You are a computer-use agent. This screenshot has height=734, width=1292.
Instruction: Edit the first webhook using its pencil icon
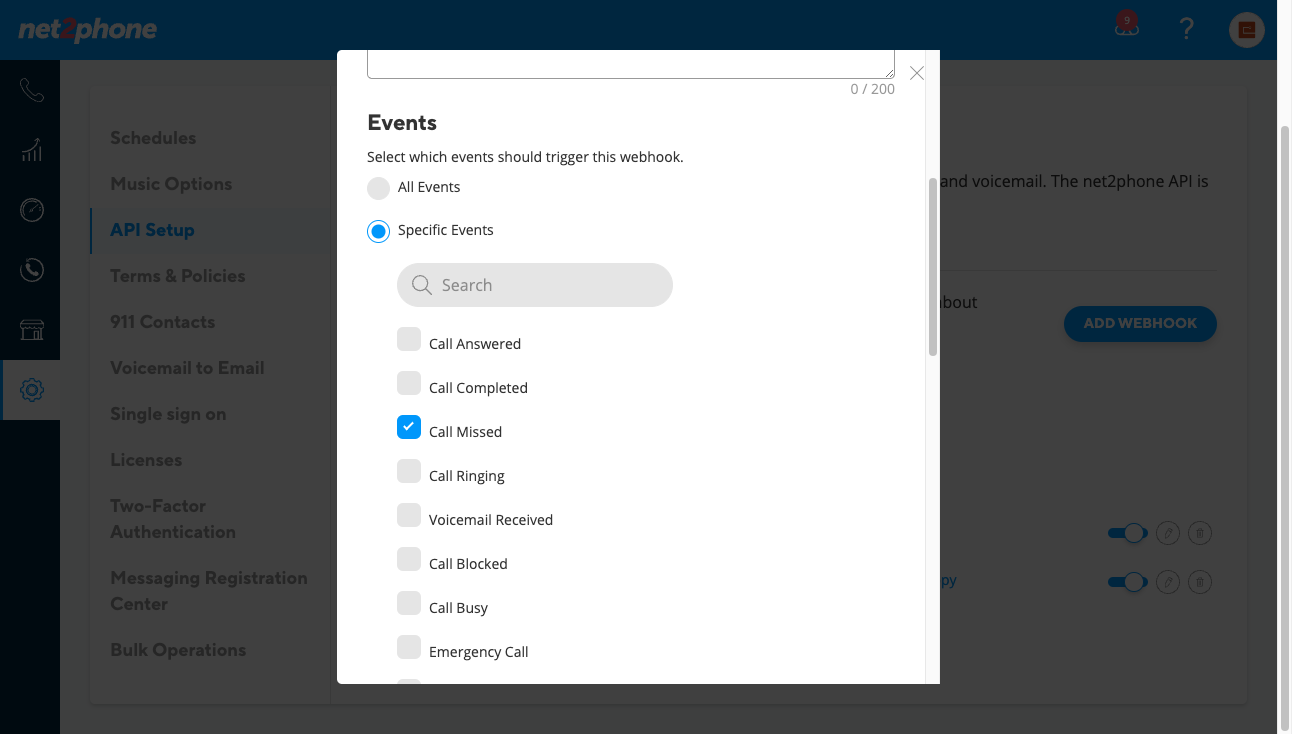click(1167, 533)
